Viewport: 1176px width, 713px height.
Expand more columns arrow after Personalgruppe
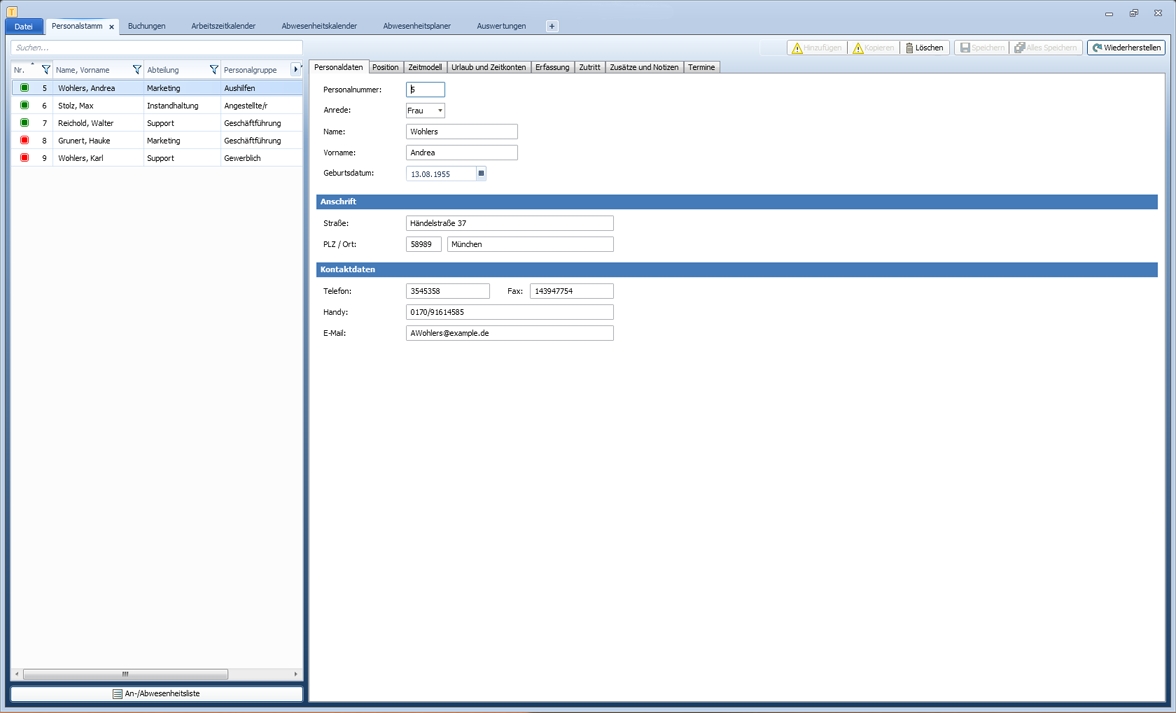[296, 70]
